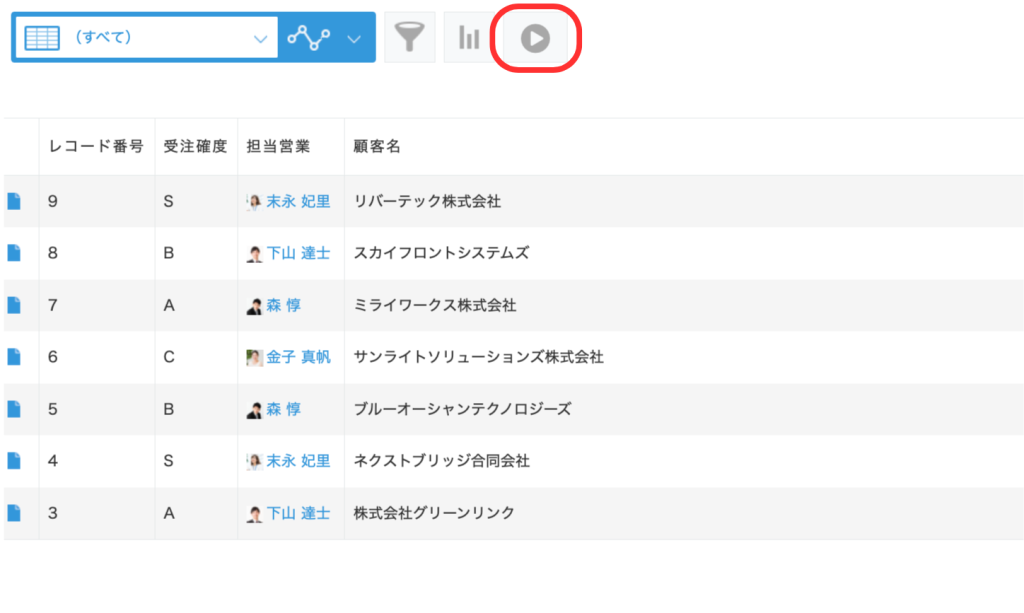1024x613 pixels.
Task: Click the 顧客名 column header
Action: [x=377, y=146]
